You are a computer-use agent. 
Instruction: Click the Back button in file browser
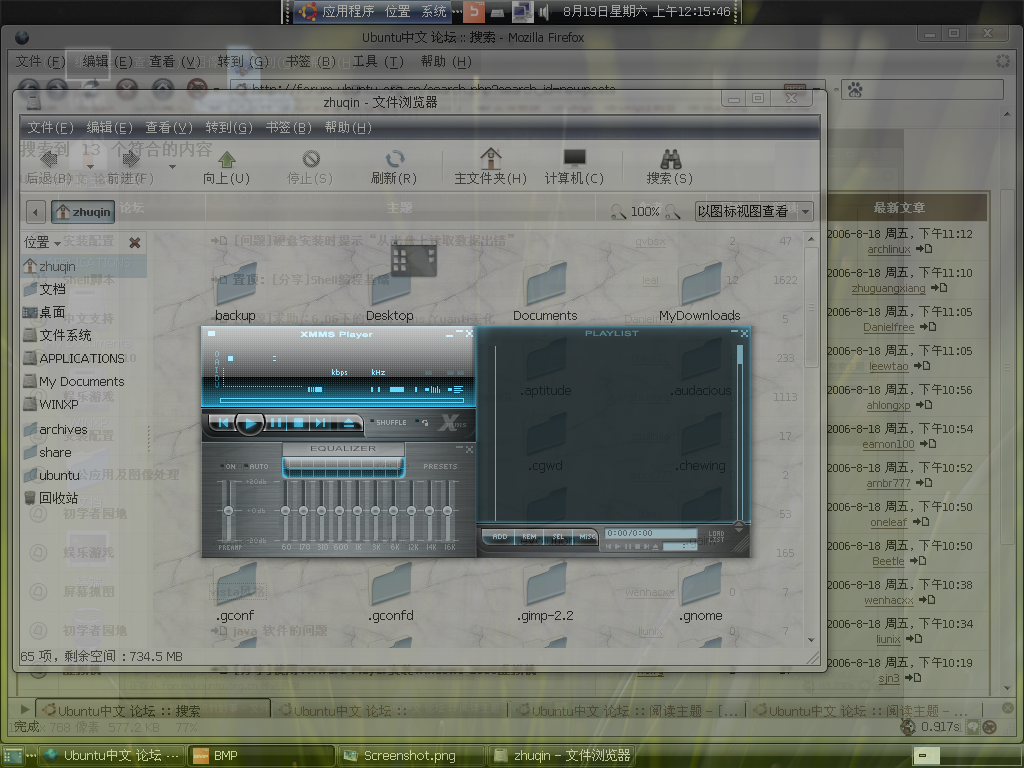click(x=49, y=166)
